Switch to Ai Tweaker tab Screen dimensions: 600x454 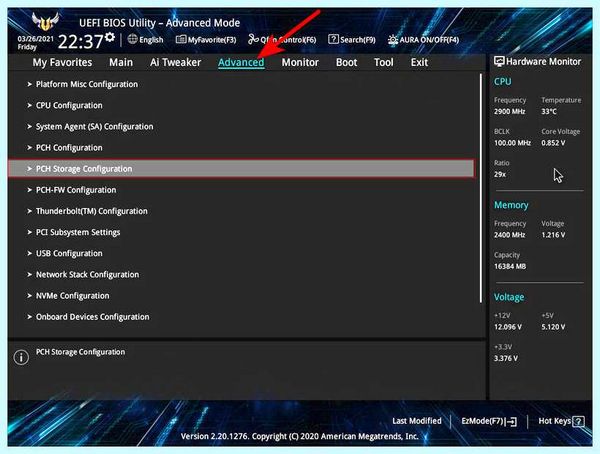(175, 62)
